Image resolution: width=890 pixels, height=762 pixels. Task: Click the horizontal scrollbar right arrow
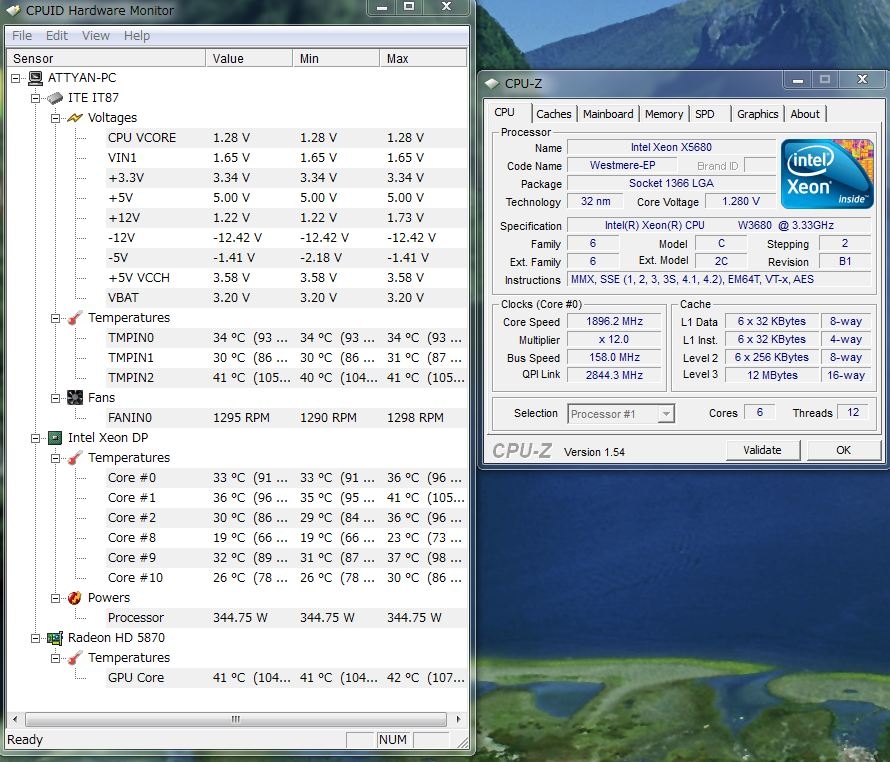[458, 719]
